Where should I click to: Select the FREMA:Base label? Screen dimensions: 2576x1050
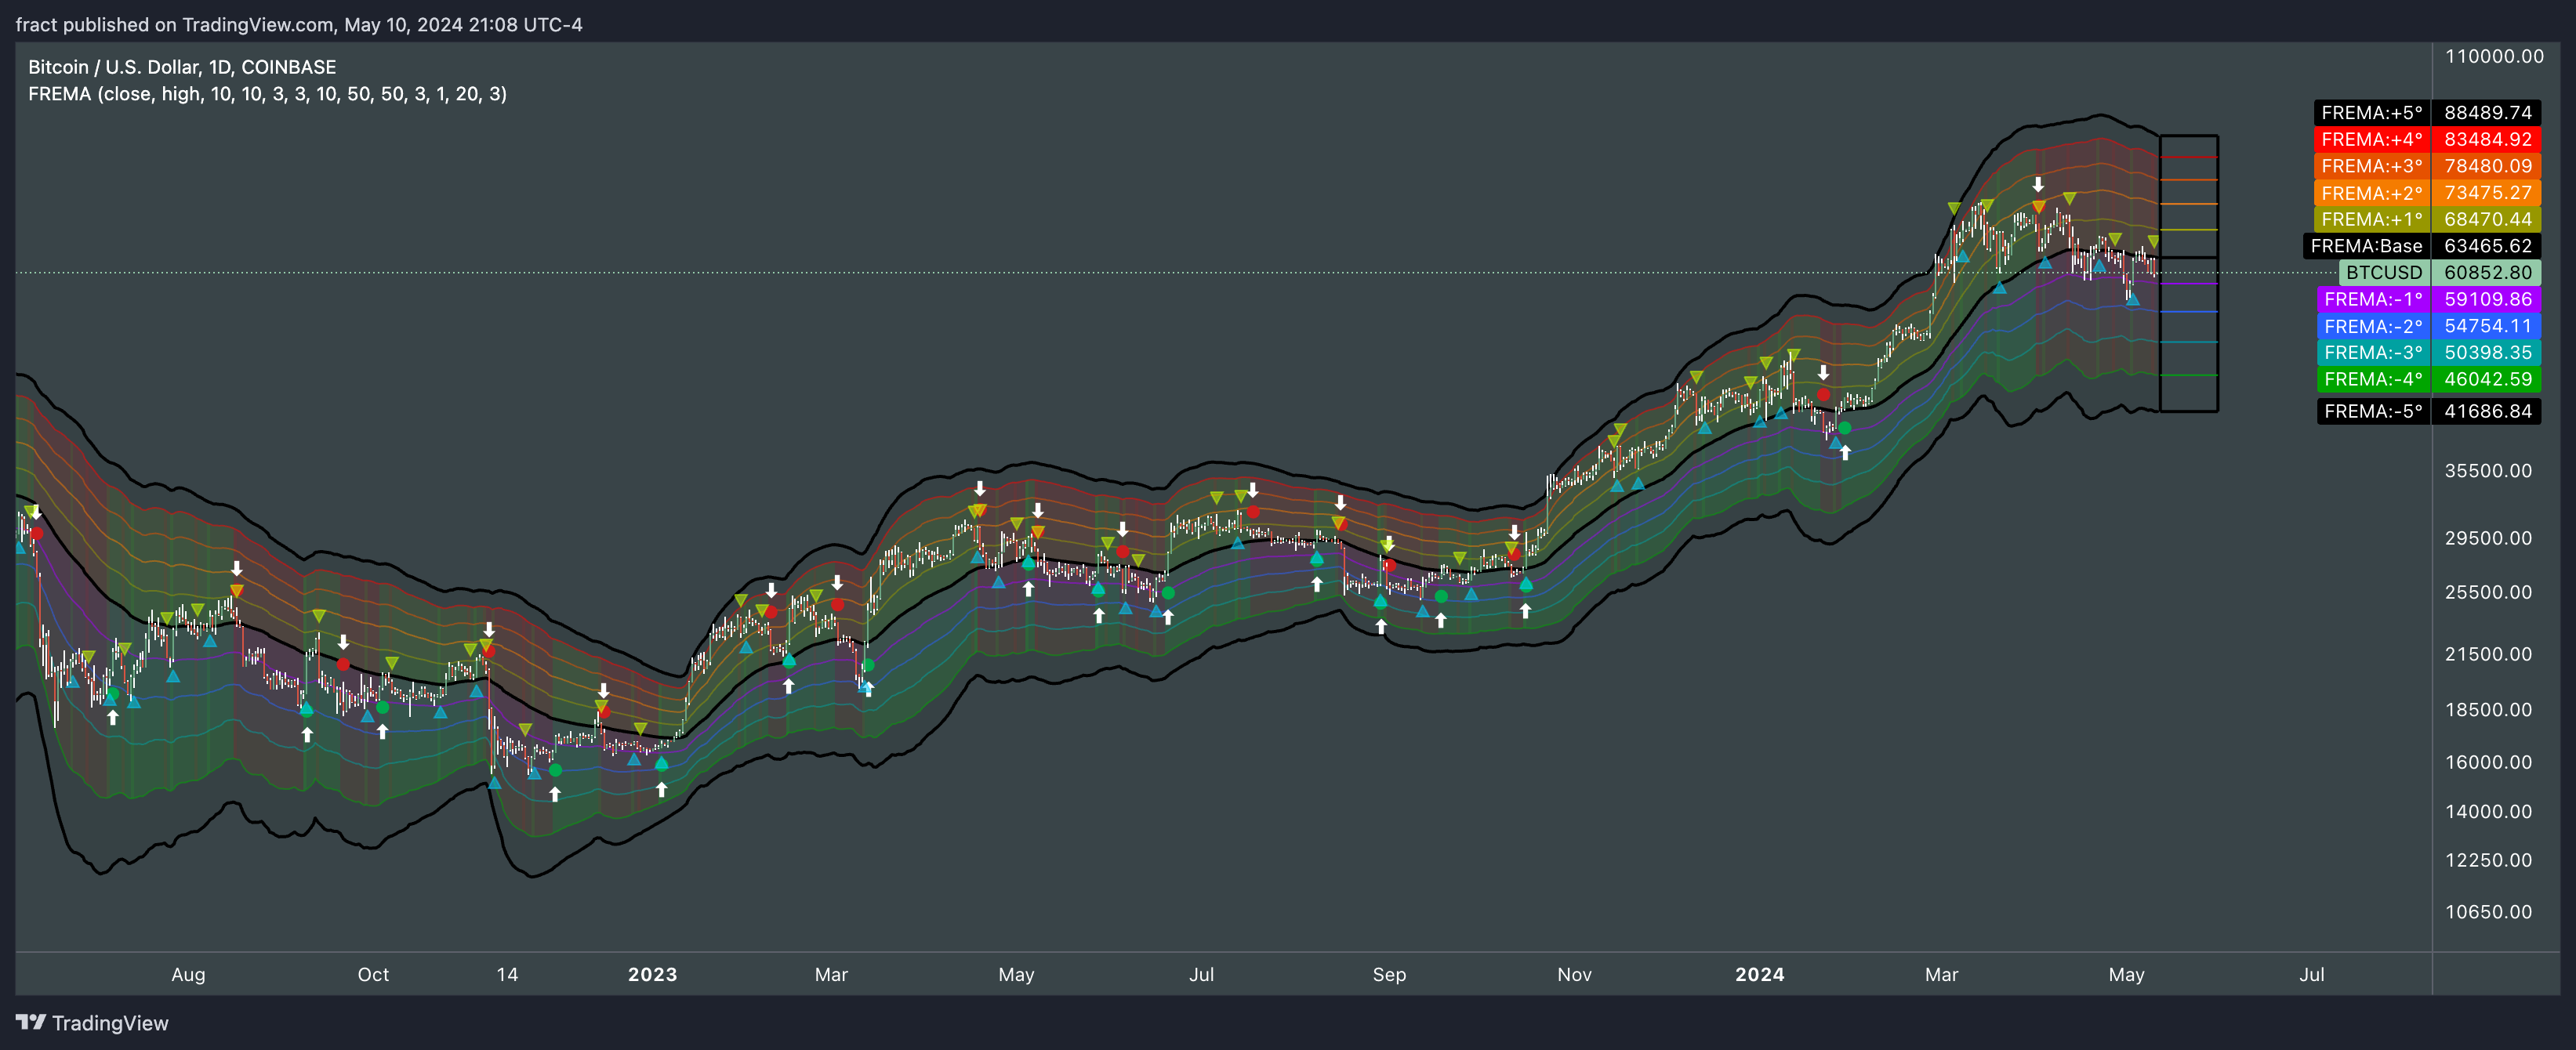[2367, 246]
